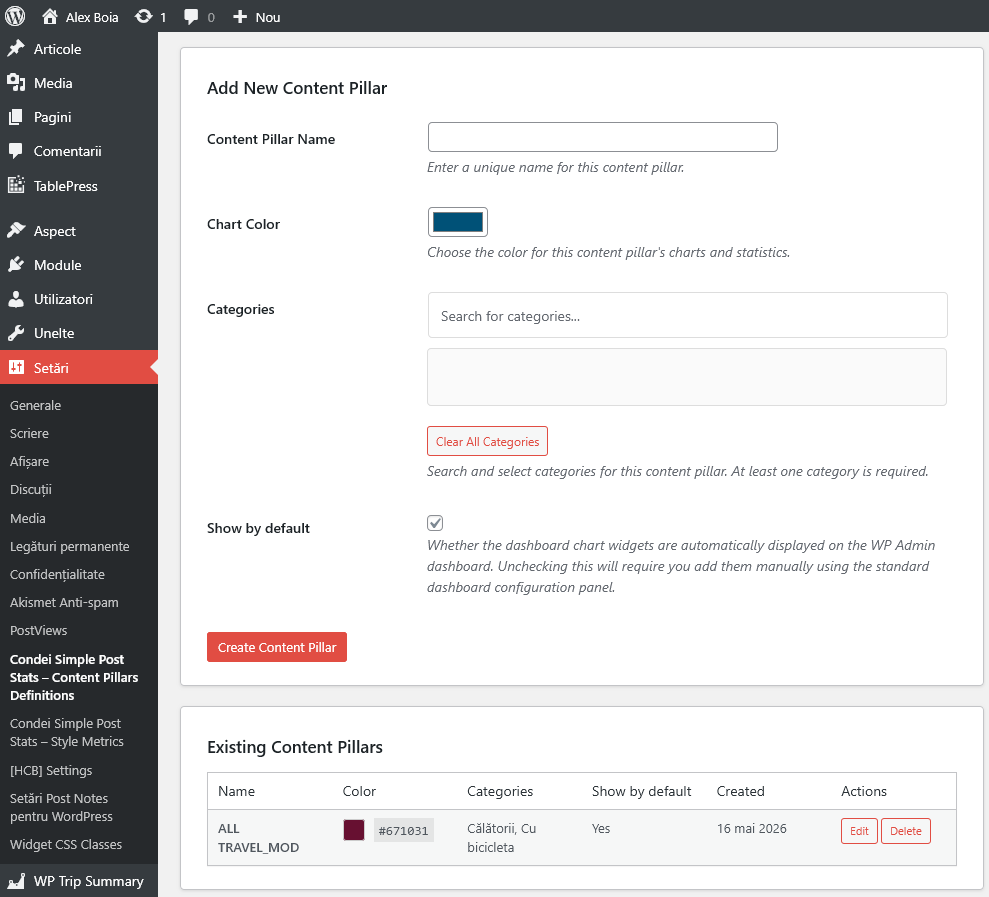Viewport: 989px width, 897px height.
Task: Open the Chart Color picker swatch
Action: [458, 222]
